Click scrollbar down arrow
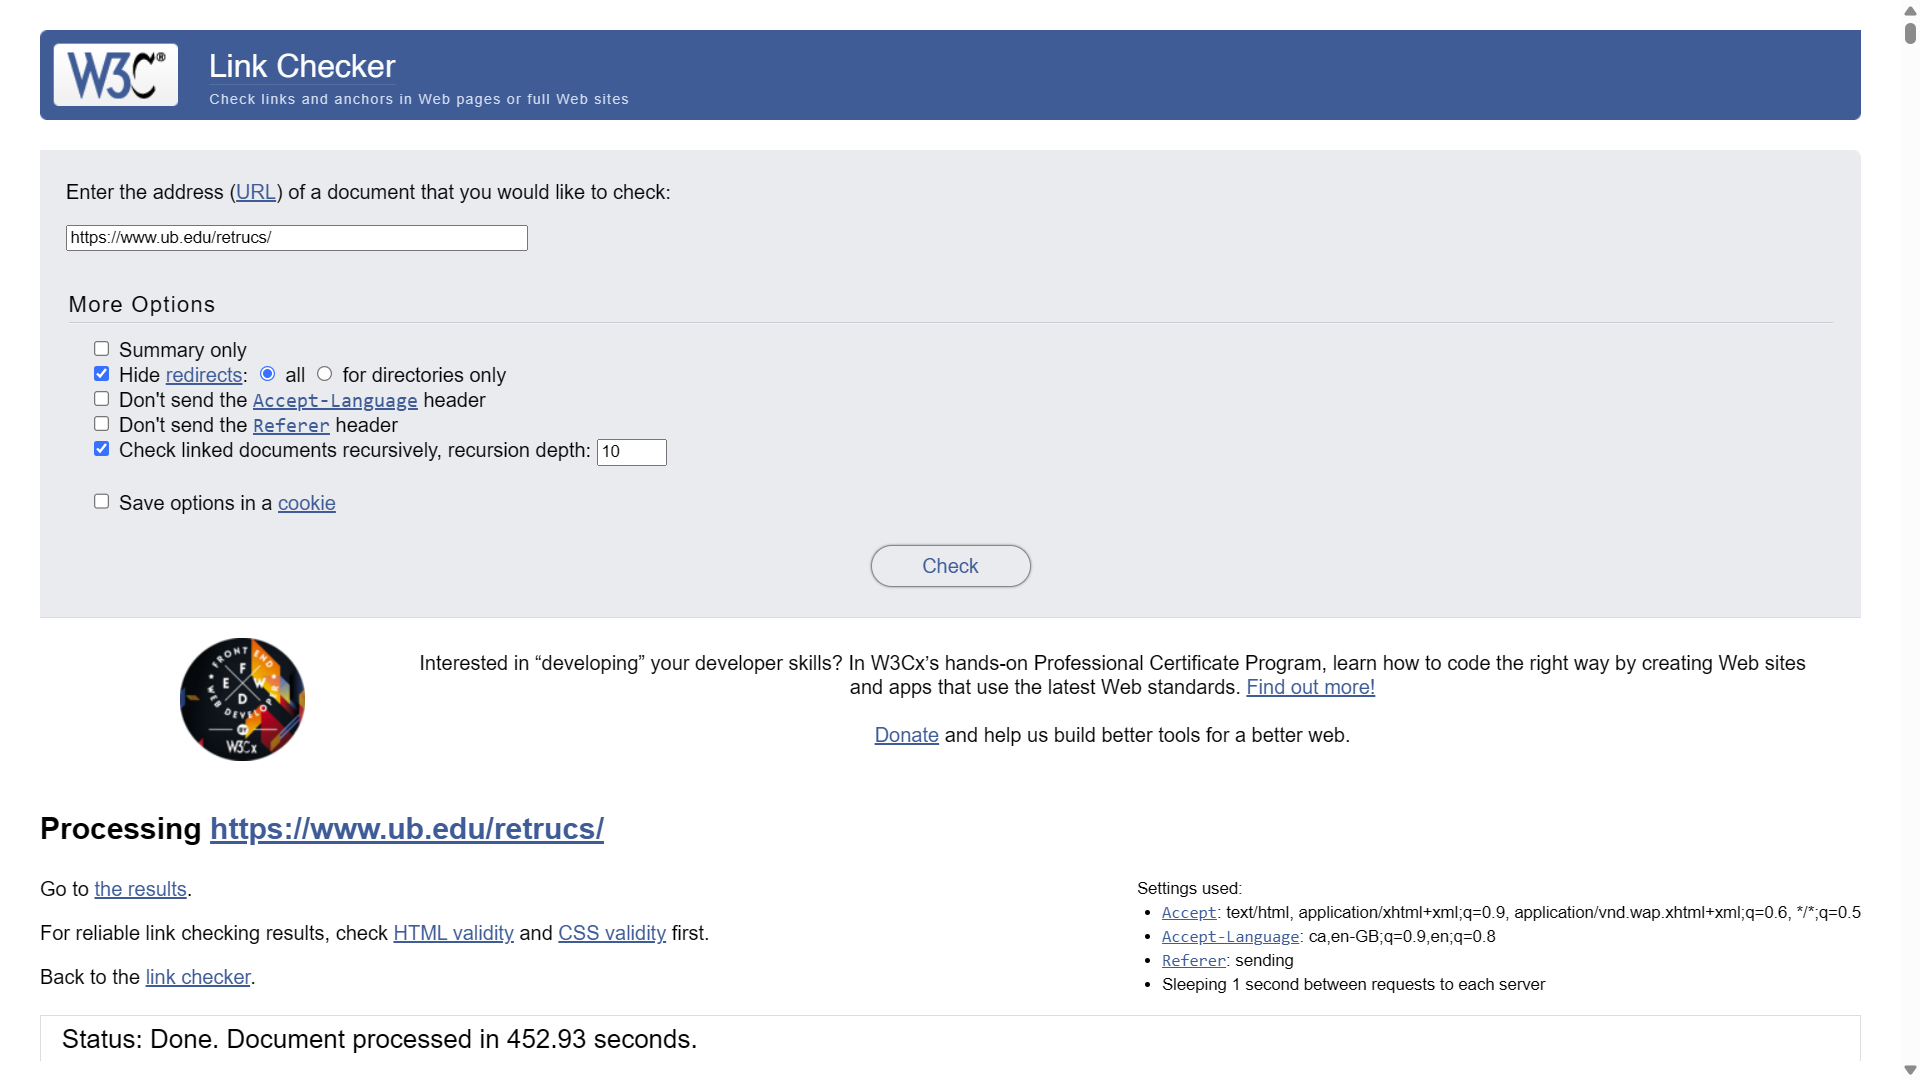 [1910, 1070]
